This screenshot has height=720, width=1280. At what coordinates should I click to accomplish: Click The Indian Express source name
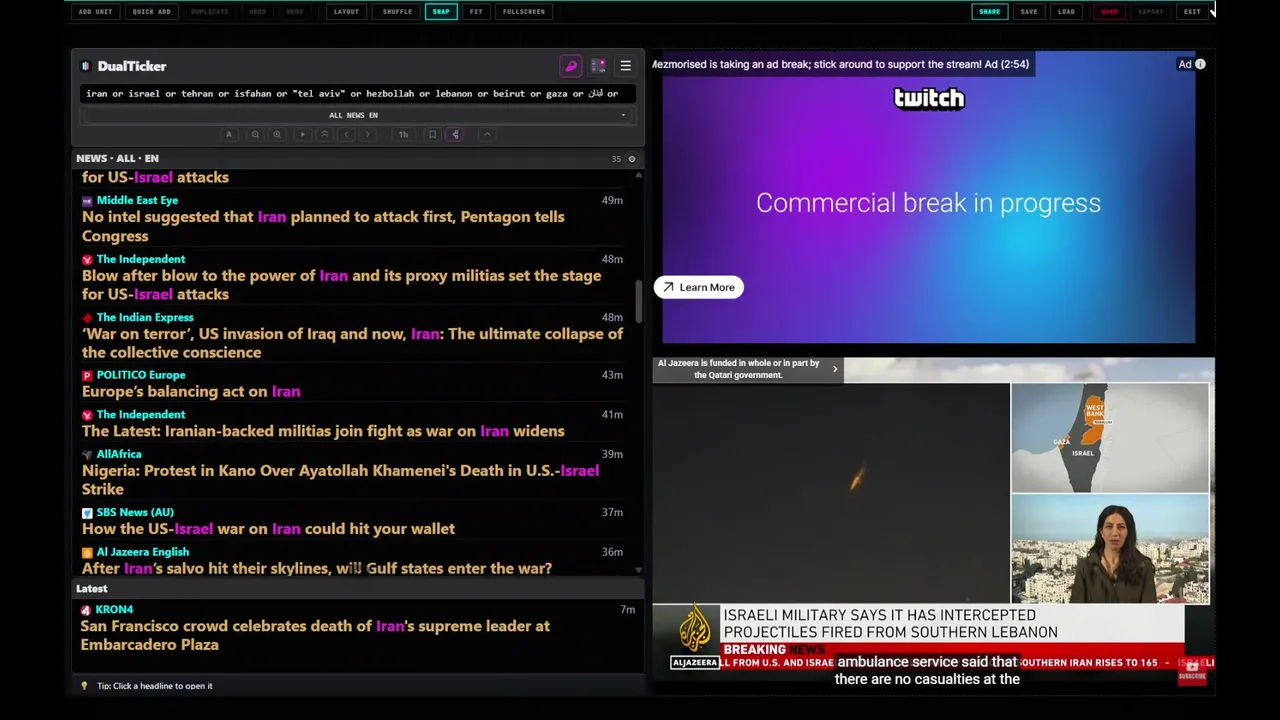click(x=145, y=317)
